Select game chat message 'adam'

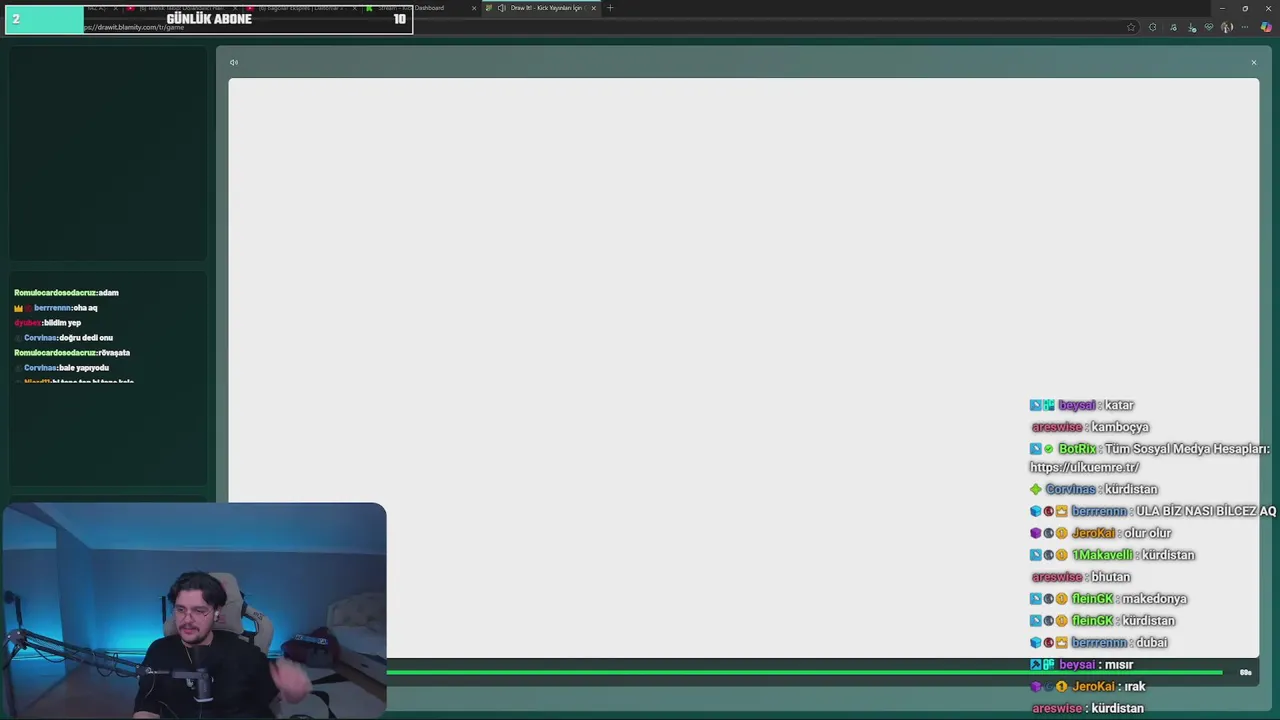[66, 293]
